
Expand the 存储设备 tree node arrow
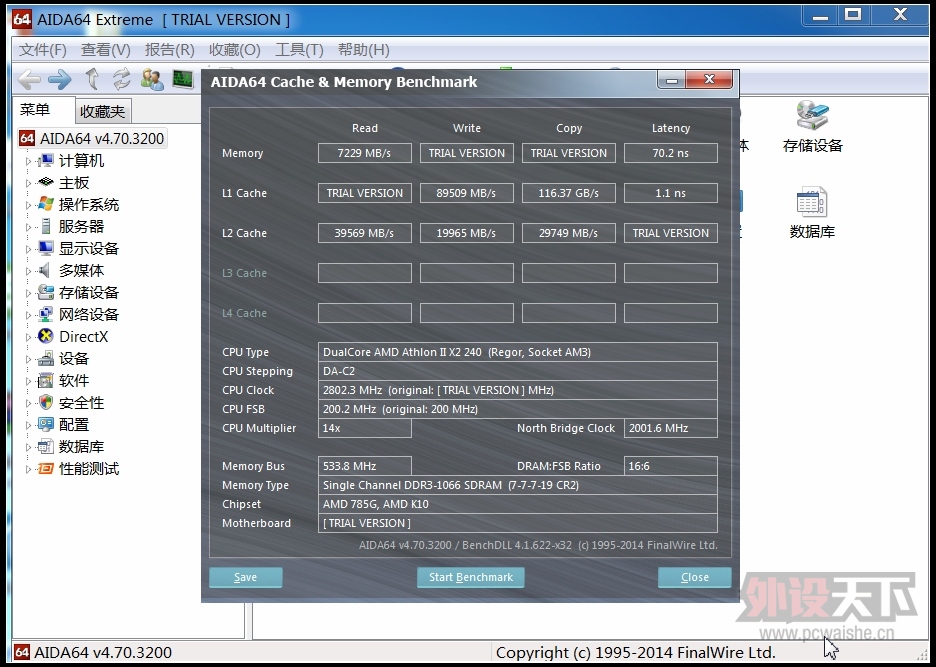click(x=28, y=293)
